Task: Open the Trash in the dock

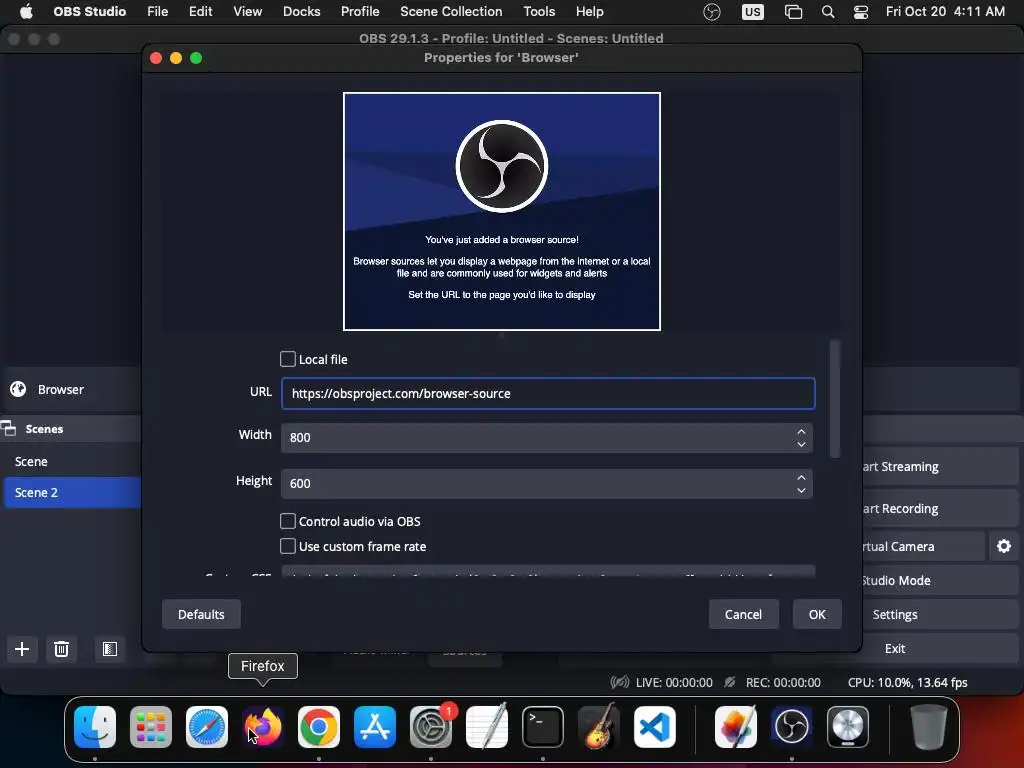Action: point(929,727)
